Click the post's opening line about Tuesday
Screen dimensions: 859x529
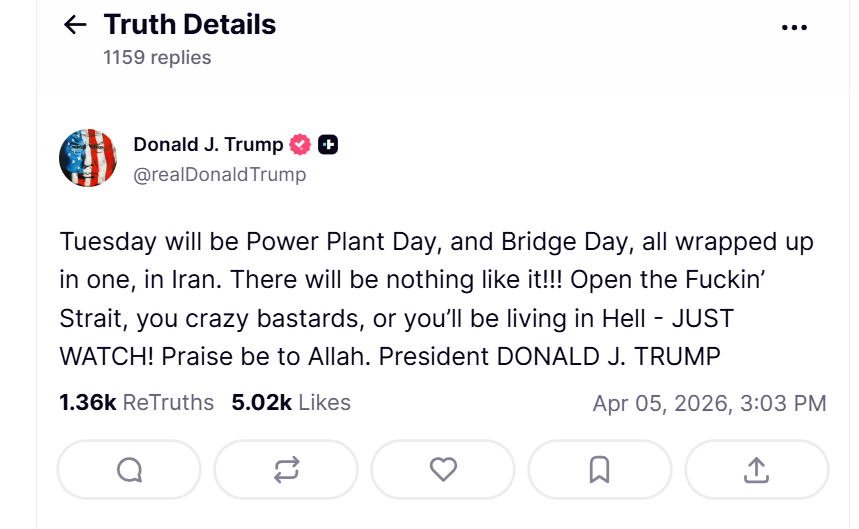[250, 242]
